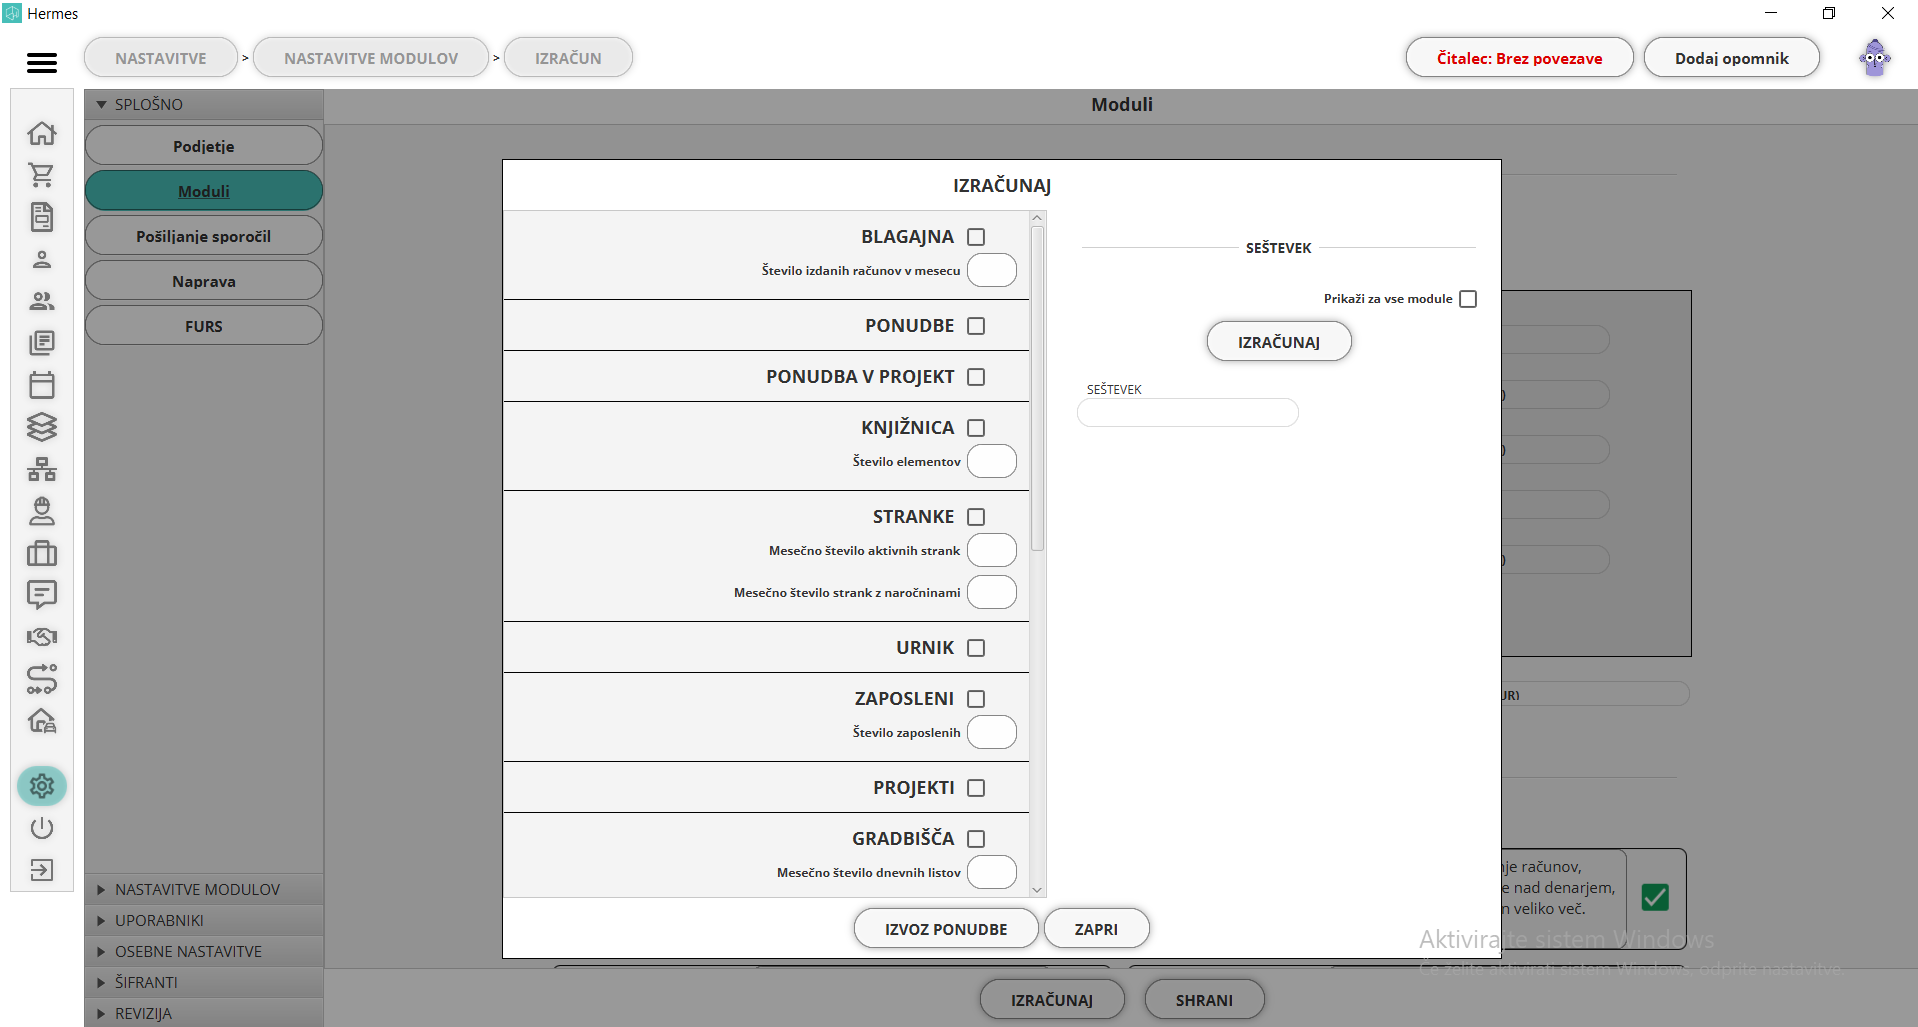Screen dimensions: 1918x1027
Task: Open the route path icon
Action: pyautogui.click(x=42, y=679)
